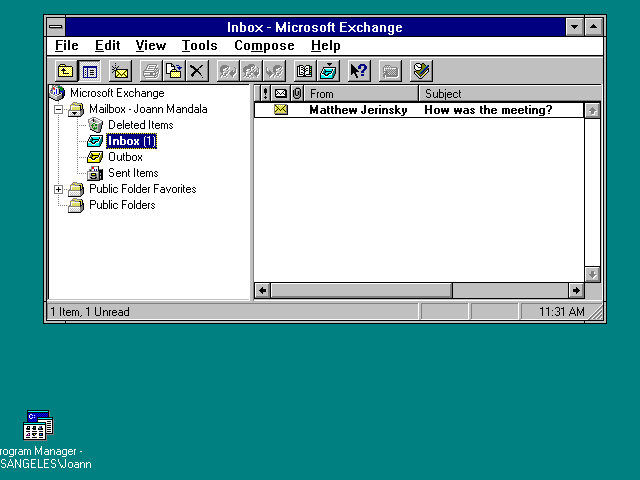Screen dimensions: 640x480
Task: Toggle the Show/Hide Folder List button
Action: (x=89, y=71)
